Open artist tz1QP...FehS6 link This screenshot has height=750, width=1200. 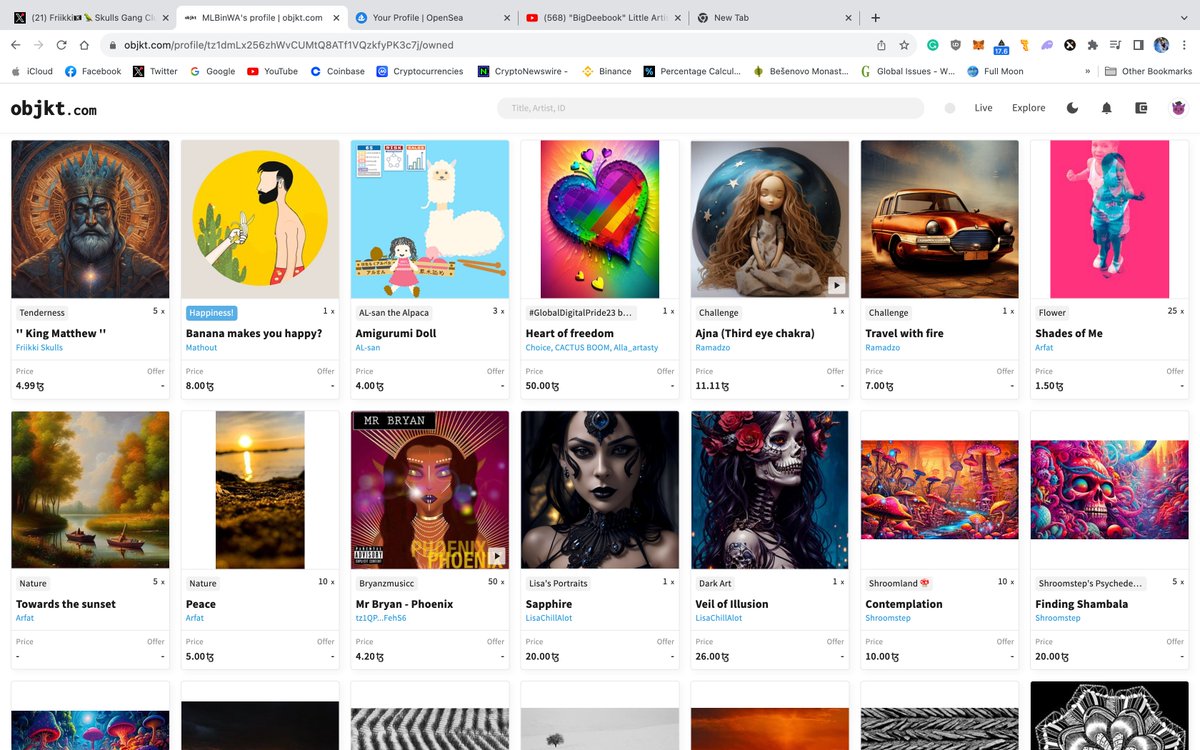click(381, 618)
